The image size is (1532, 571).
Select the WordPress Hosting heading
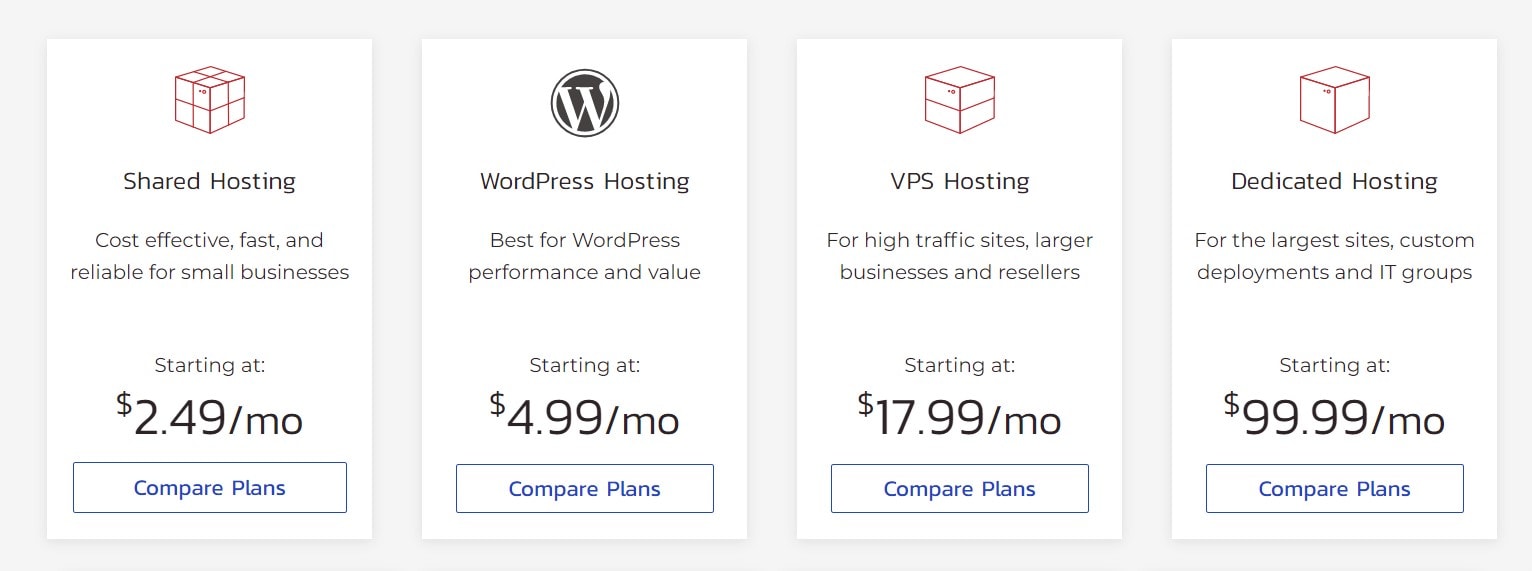click(585, 181)
